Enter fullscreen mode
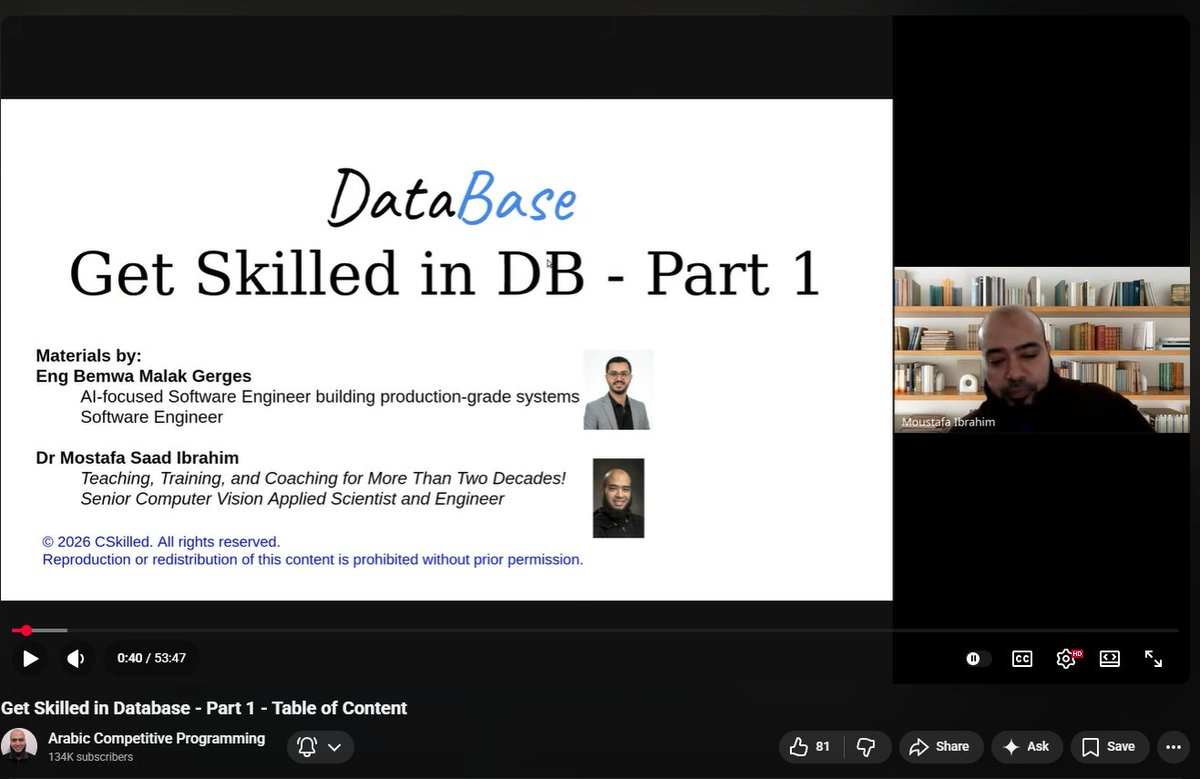This screenshot has width=1200, height=779. tap(1153, 659)
